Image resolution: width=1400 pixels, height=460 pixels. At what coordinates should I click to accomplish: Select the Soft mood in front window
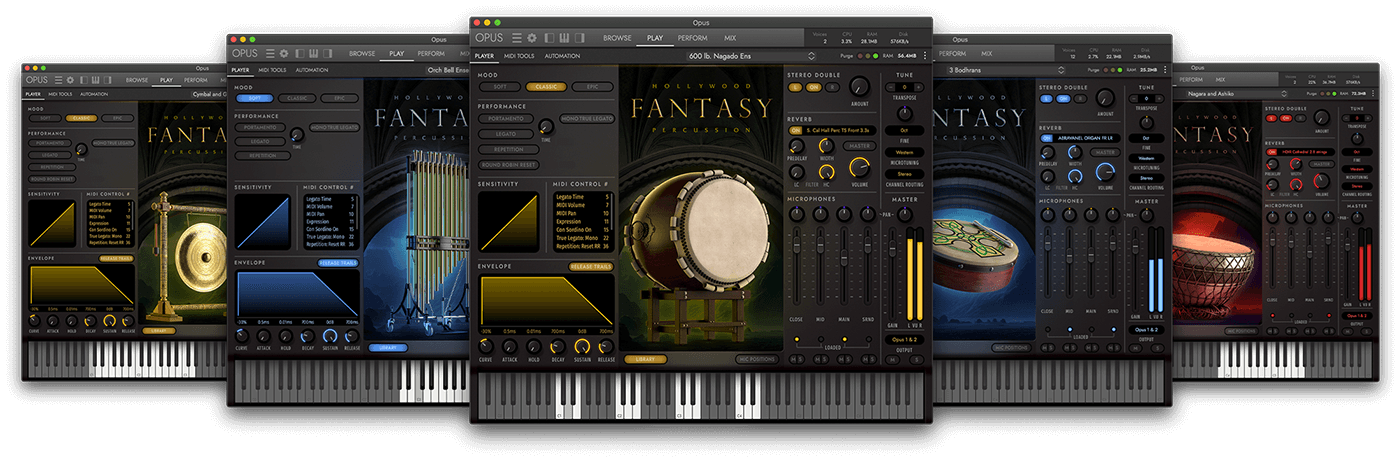tap(500, 87)
